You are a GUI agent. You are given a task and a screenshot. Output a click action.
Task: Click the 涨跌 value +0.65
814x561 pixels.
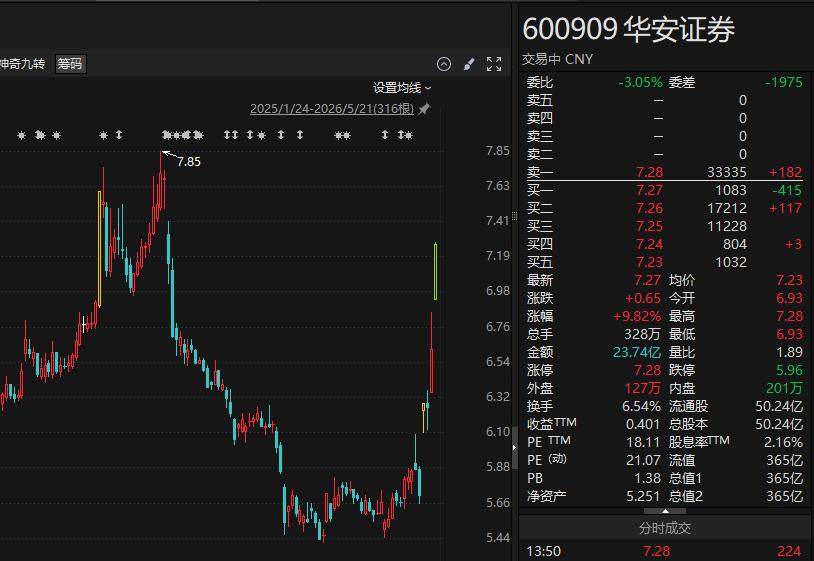[643, 298]
